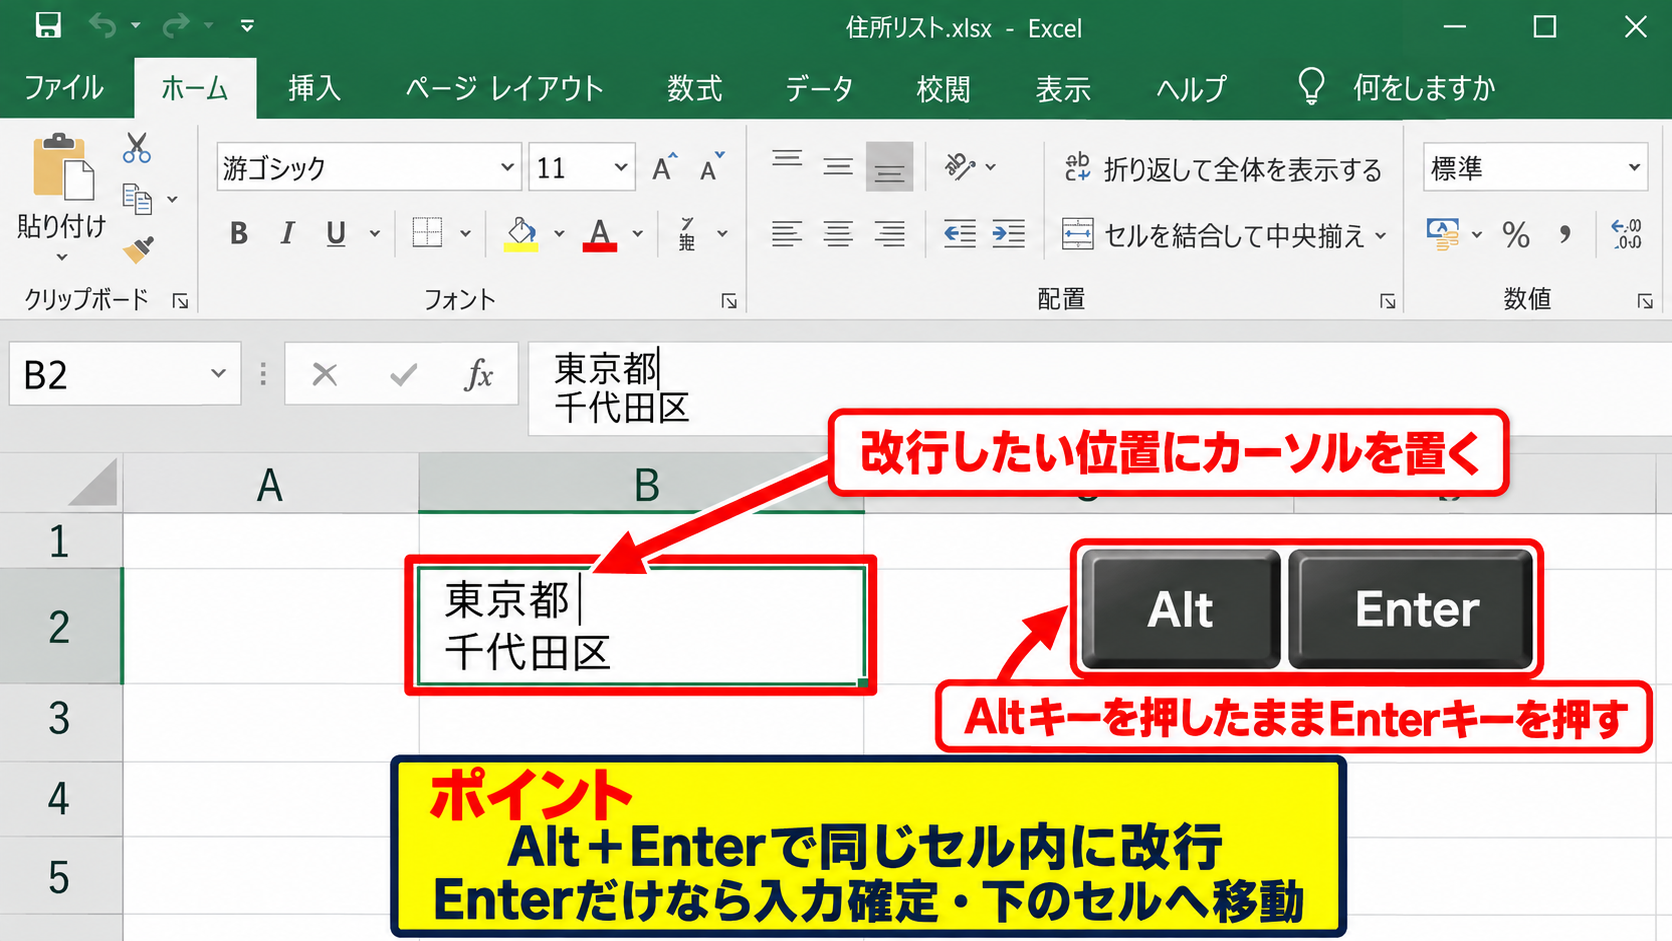This screenshot has width=1672, height=941.
Task: Select column A header
Action: click(x=270, y=486)
